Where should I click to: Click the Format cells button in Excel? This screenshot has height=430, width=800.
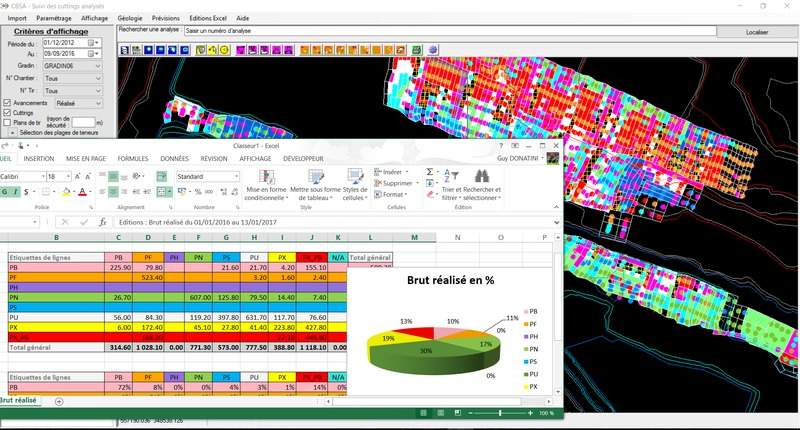[391, 194]
